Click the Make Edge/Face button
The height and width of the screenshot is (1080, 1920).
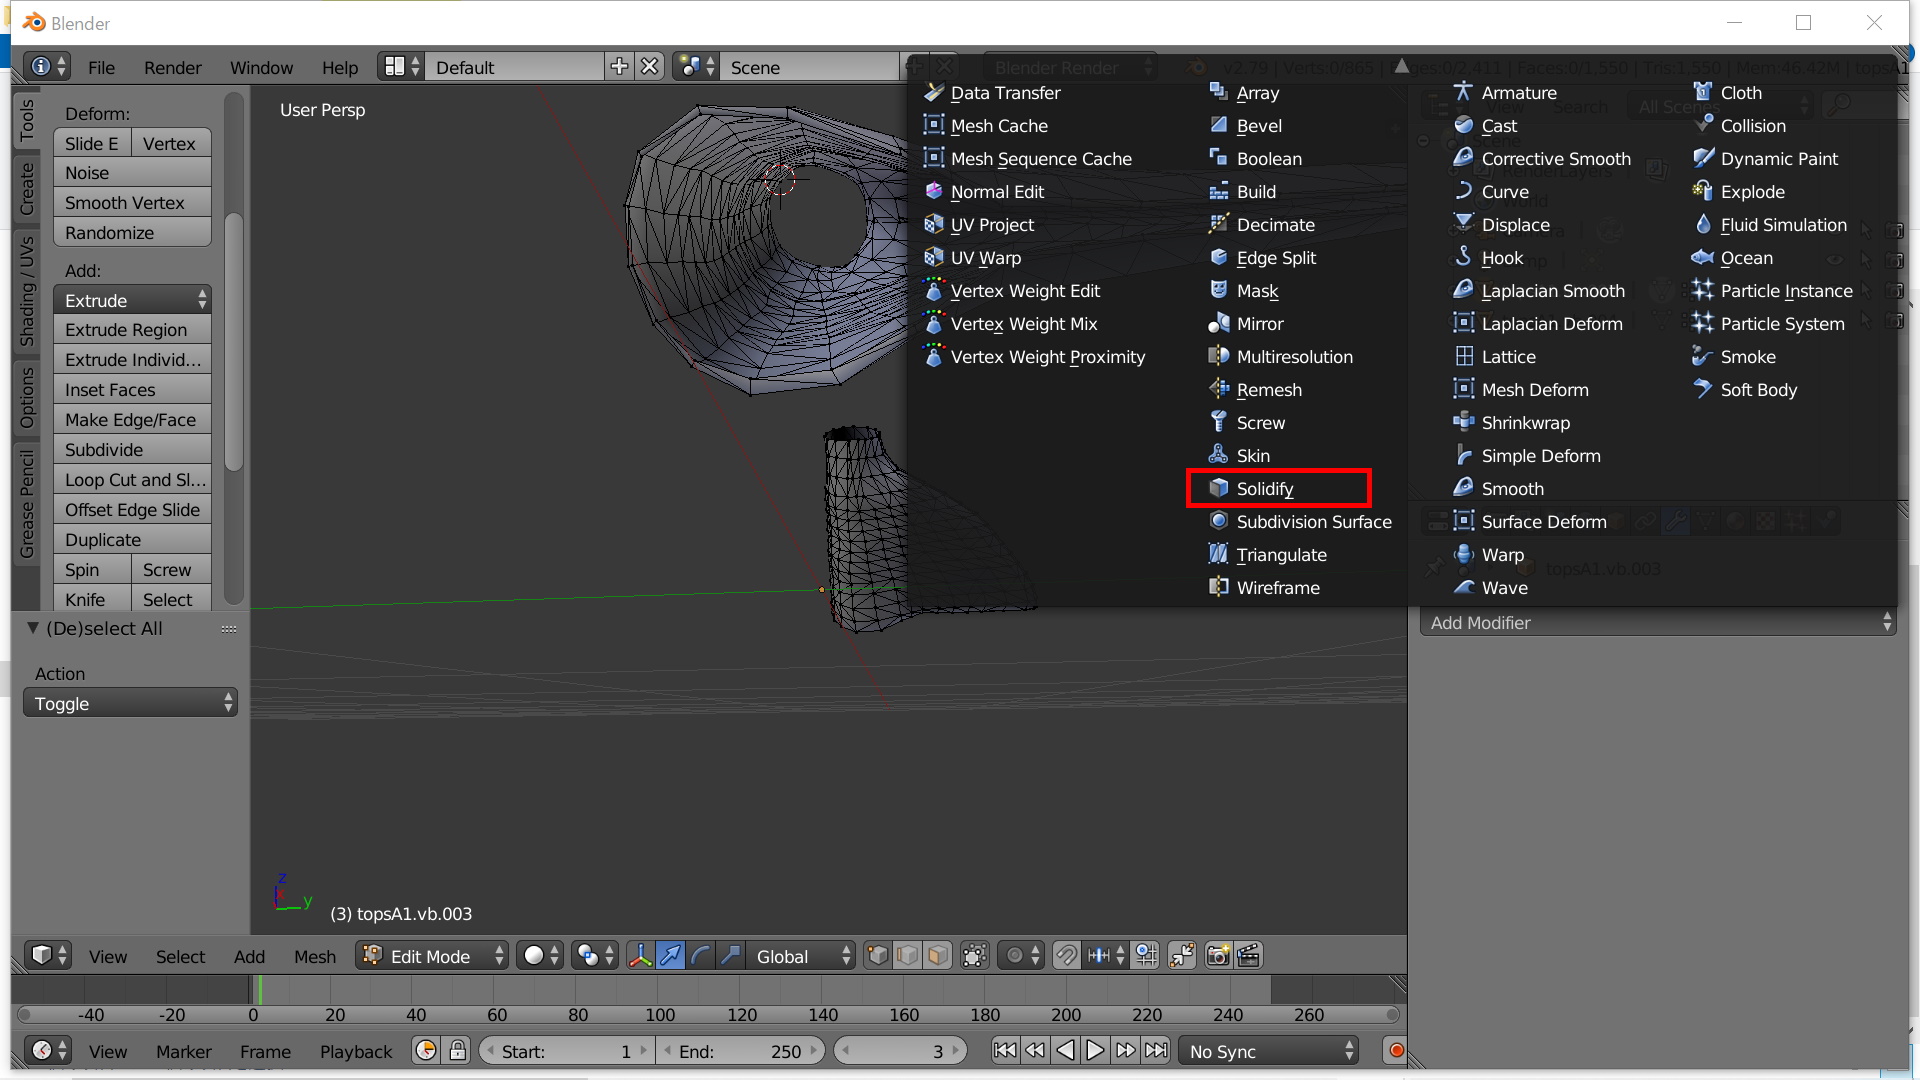(x=132, y=419)
